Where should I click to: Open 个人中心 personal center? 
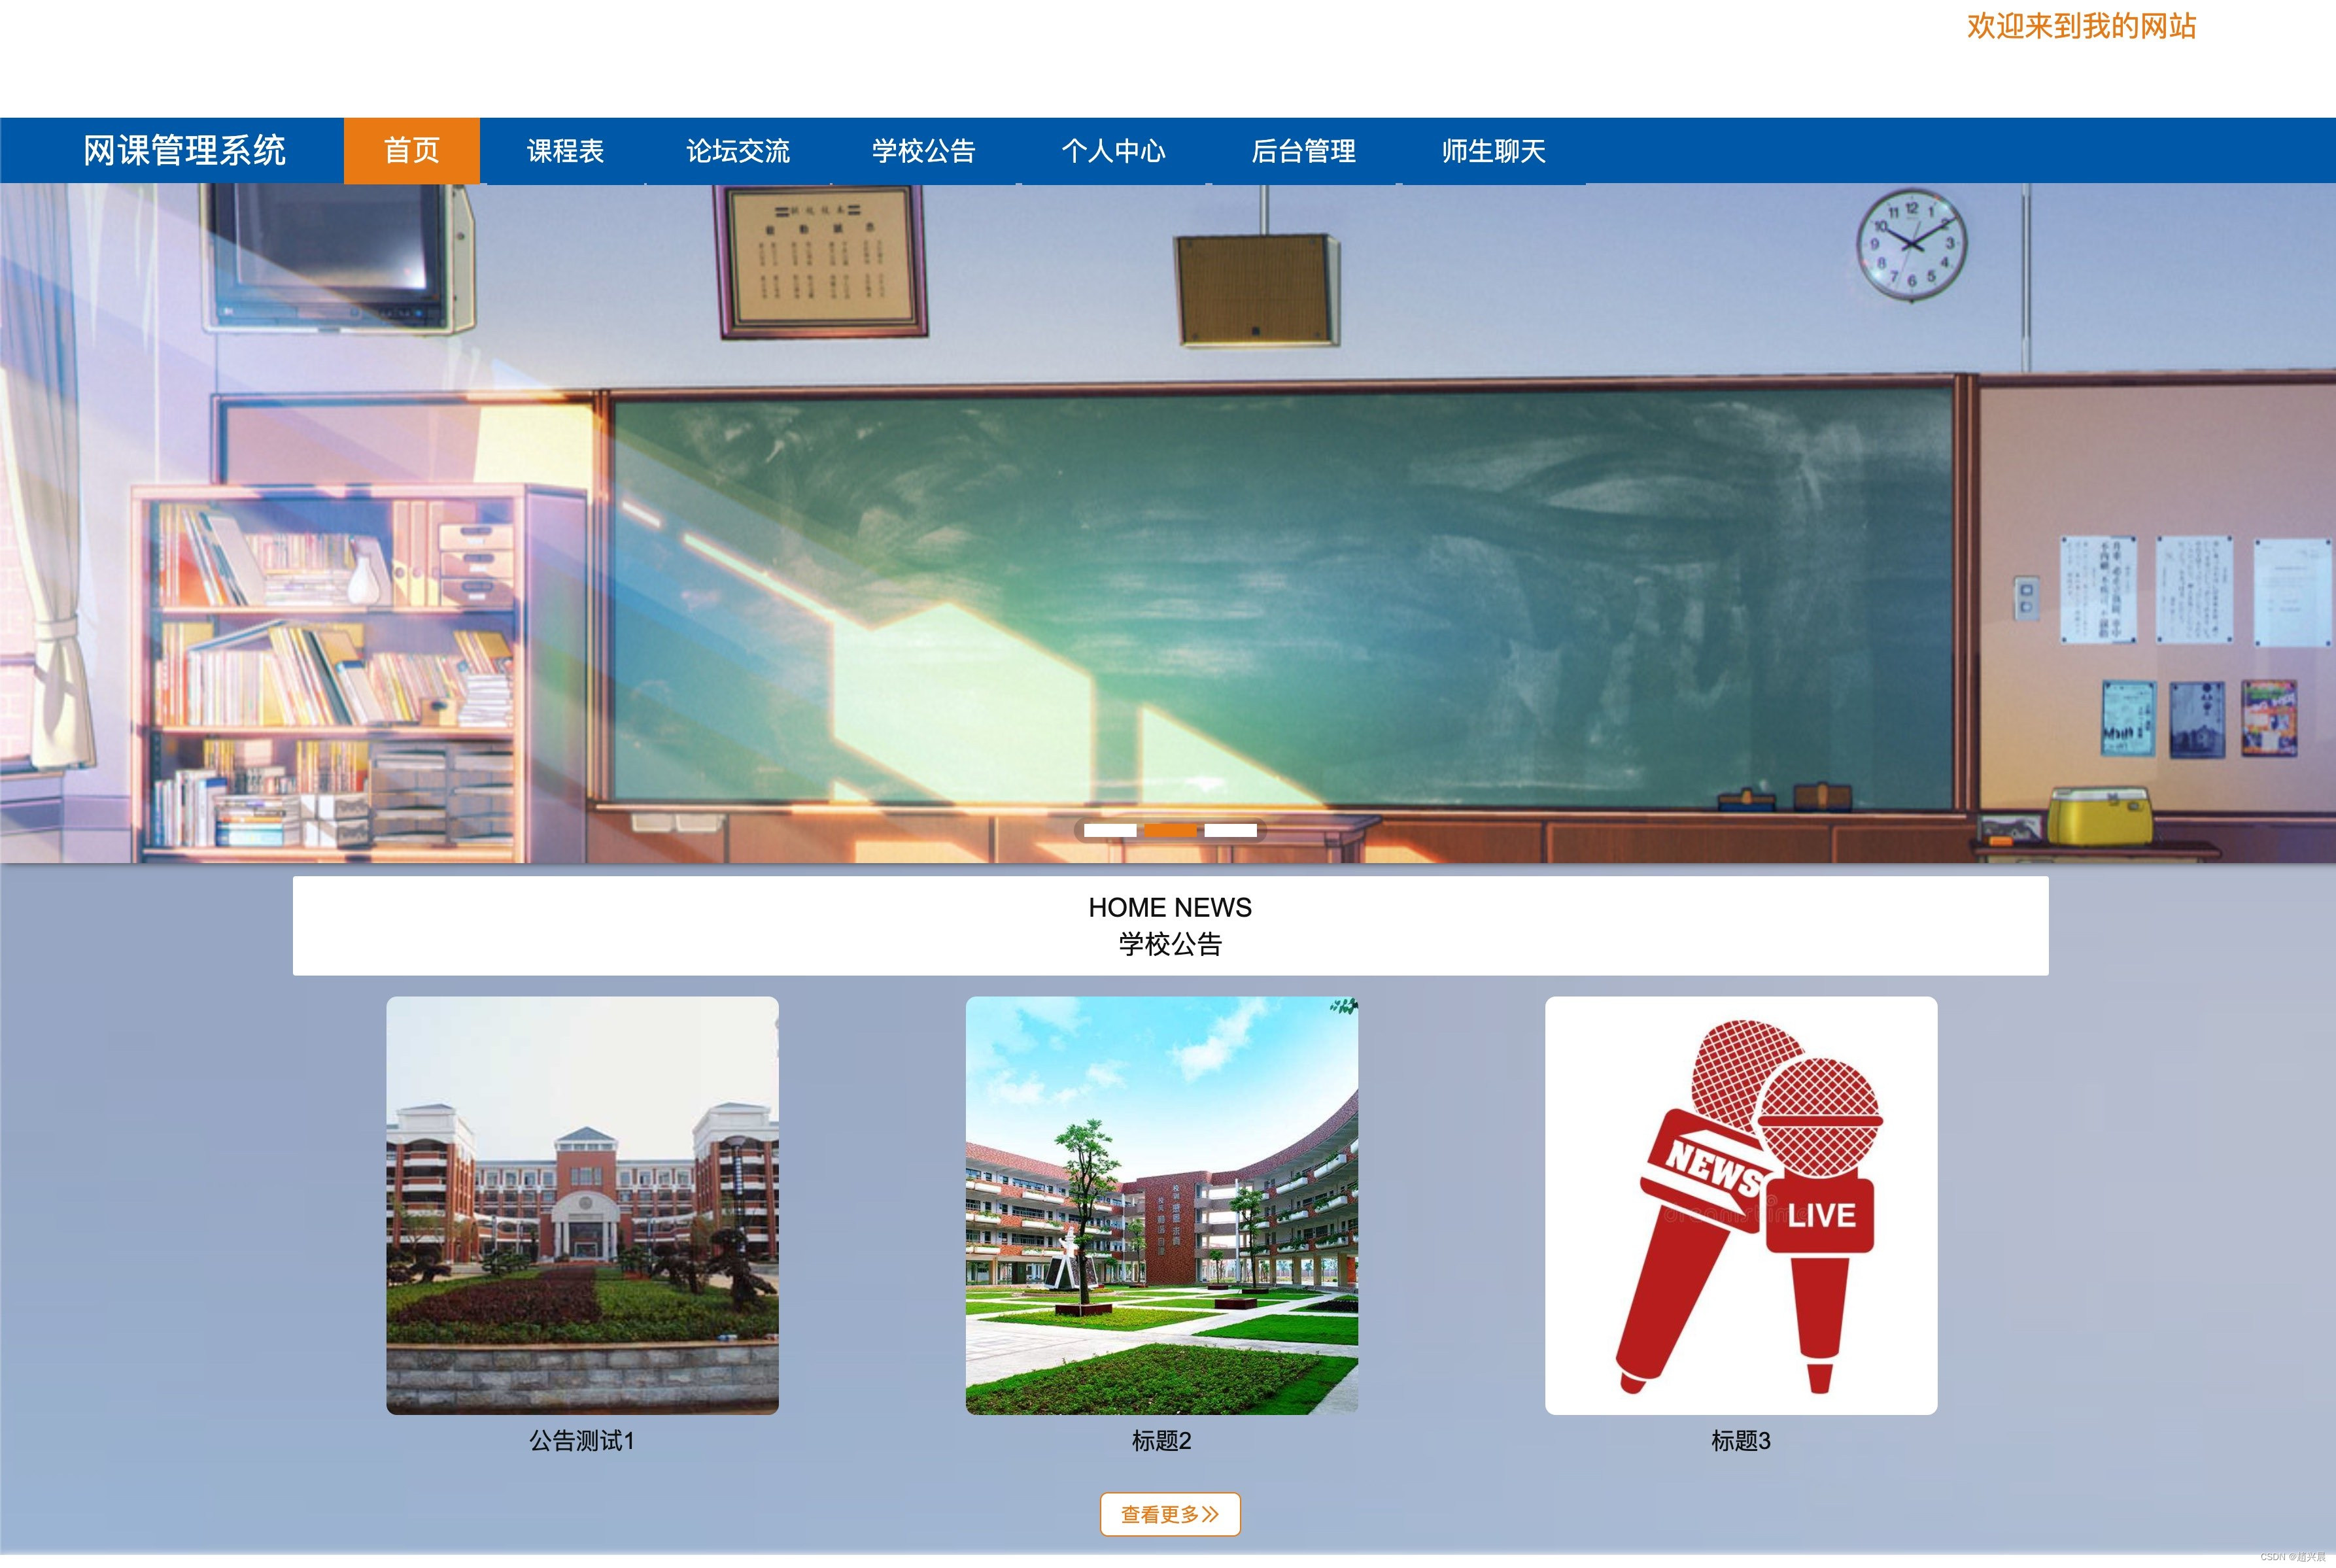(x=1113, y=151)
